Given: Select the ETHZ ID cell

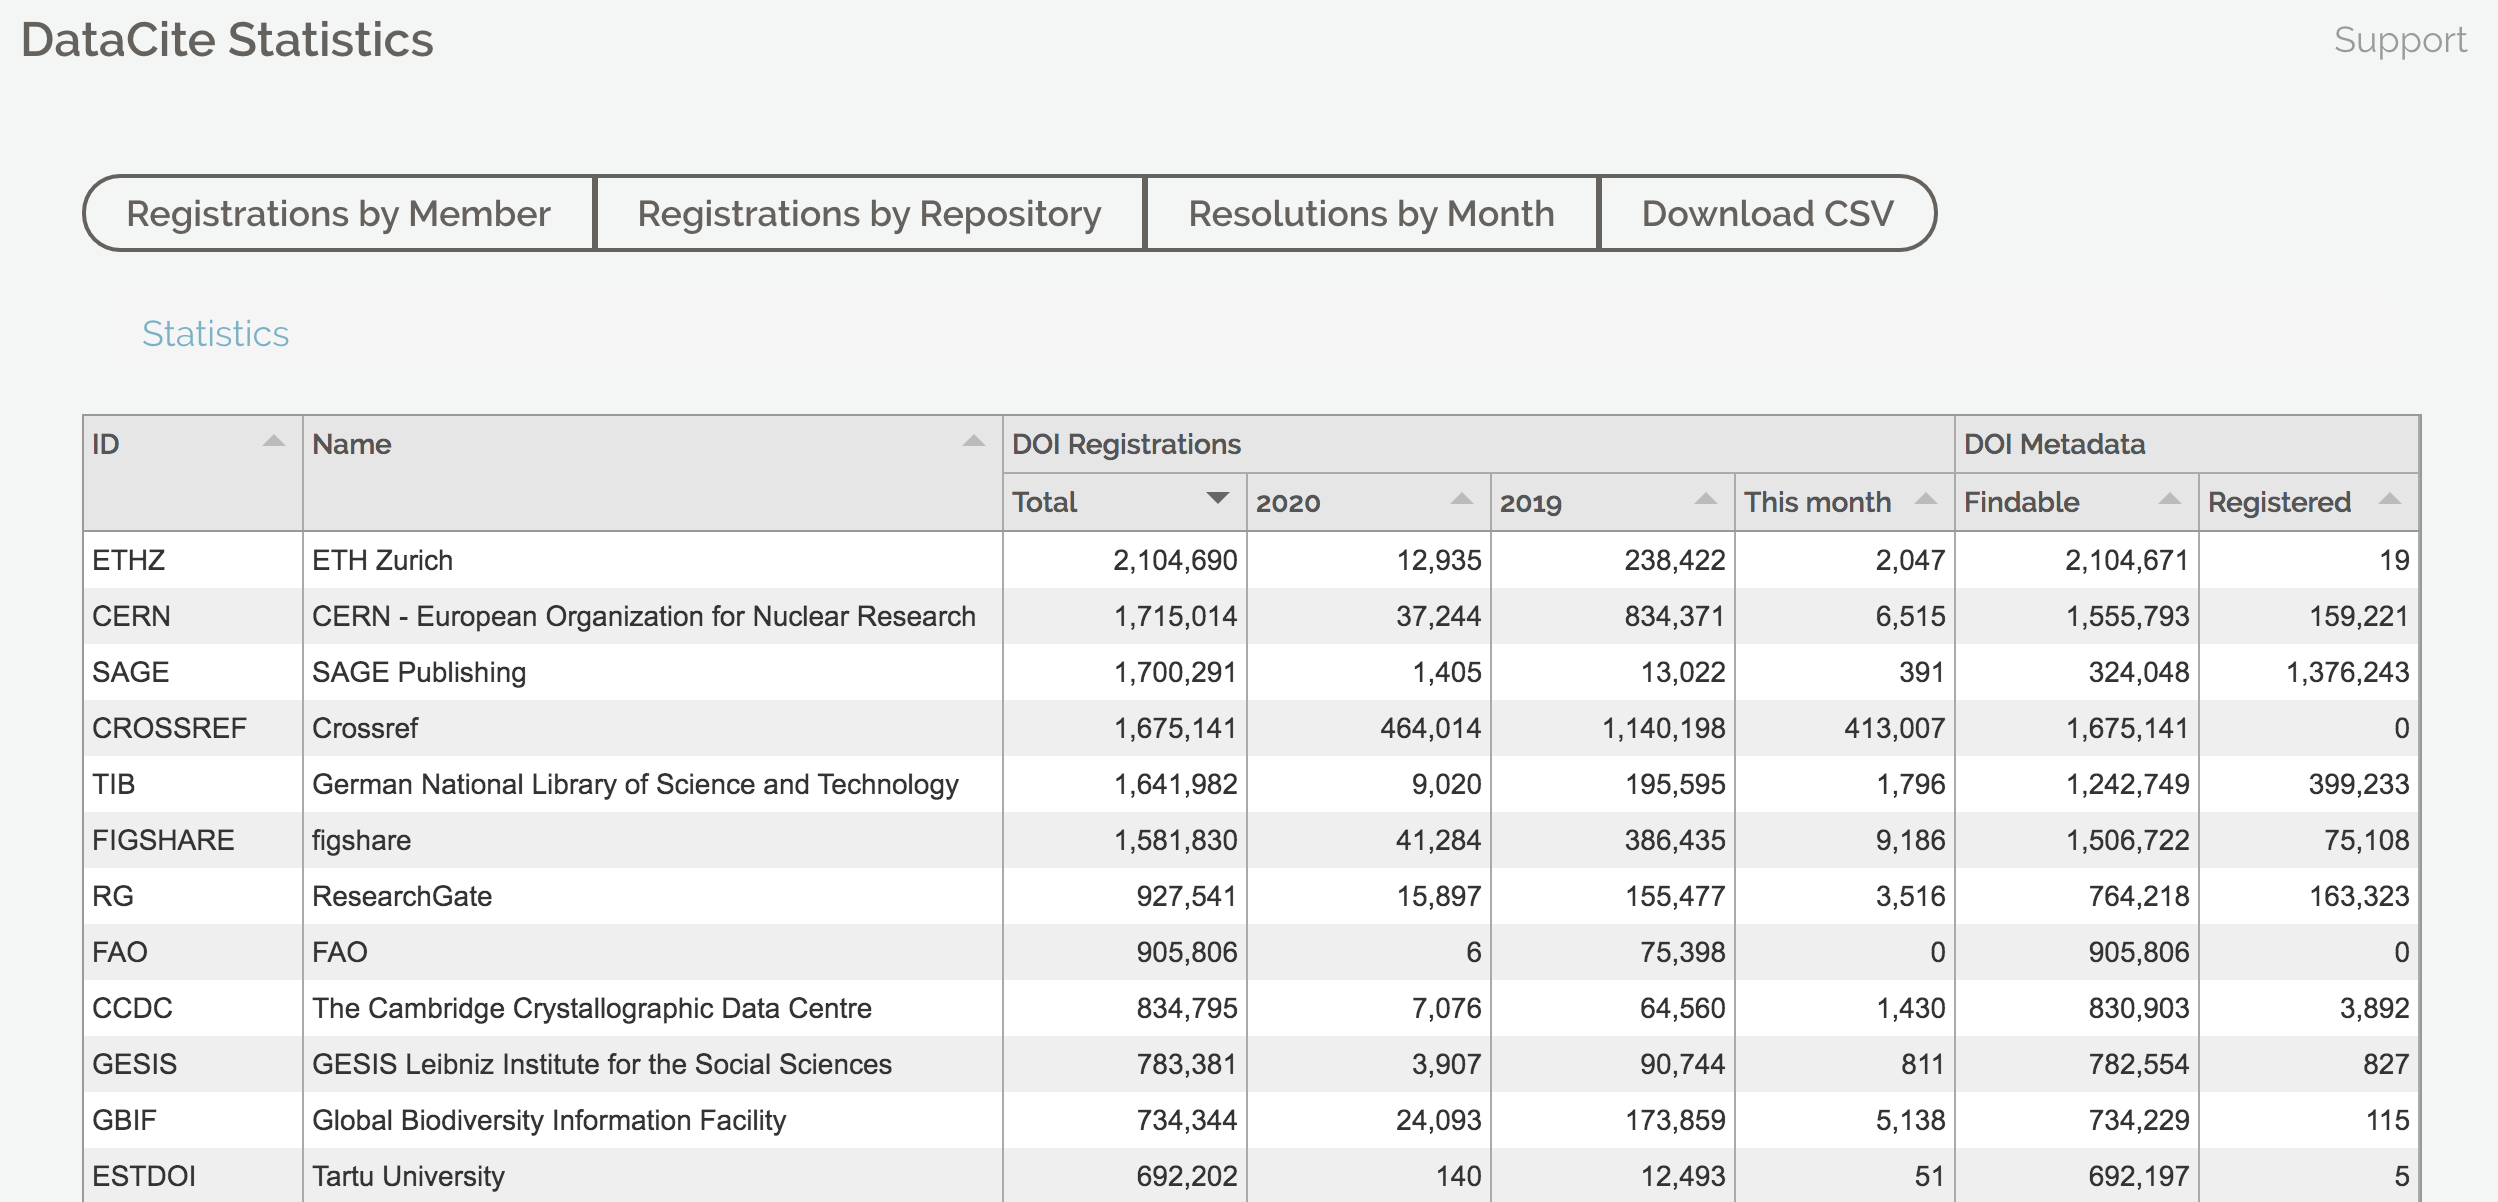Looking at the screenshot, I should point(193,560).
